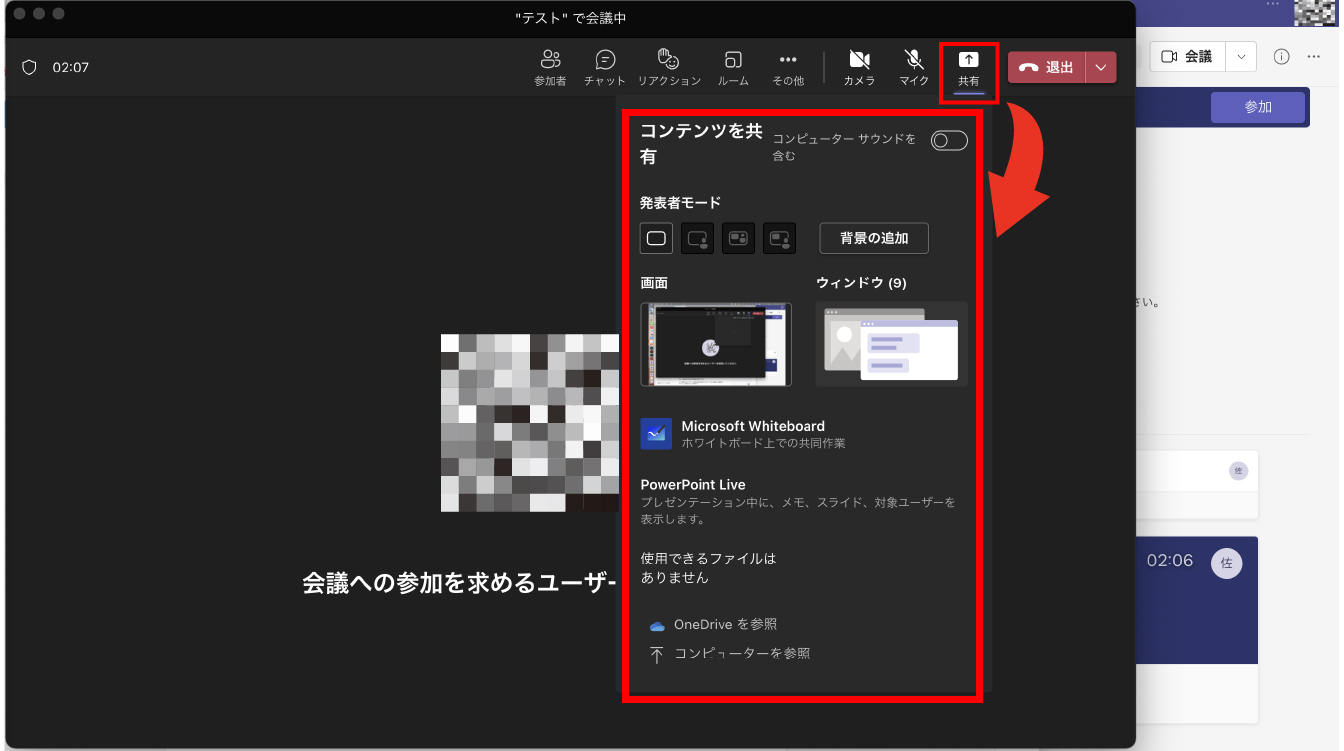The width and height of the screenshot is (1344, 751).
Task: Select the 画面 screen thumbnail to share
Action: (716, 344)
